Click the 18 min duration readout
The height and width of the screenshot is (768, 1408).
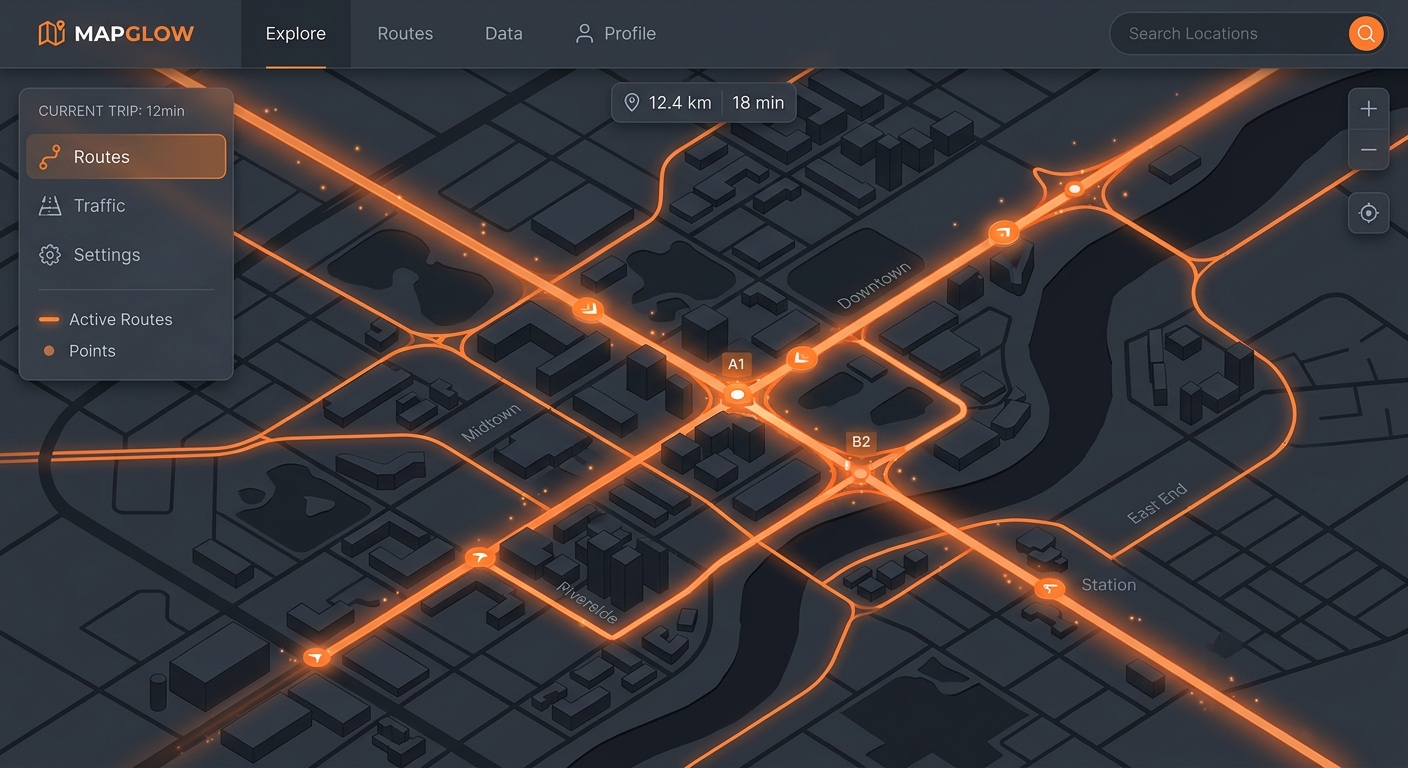758,103
